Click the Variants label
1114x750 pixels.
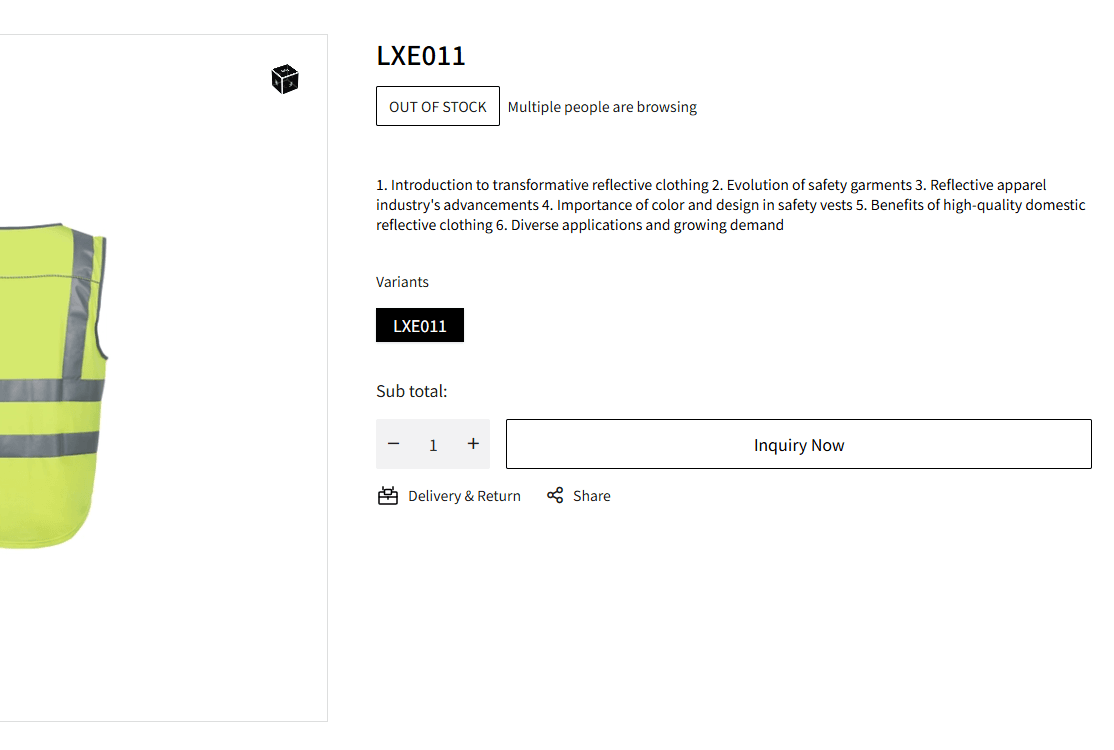point(402,282)
